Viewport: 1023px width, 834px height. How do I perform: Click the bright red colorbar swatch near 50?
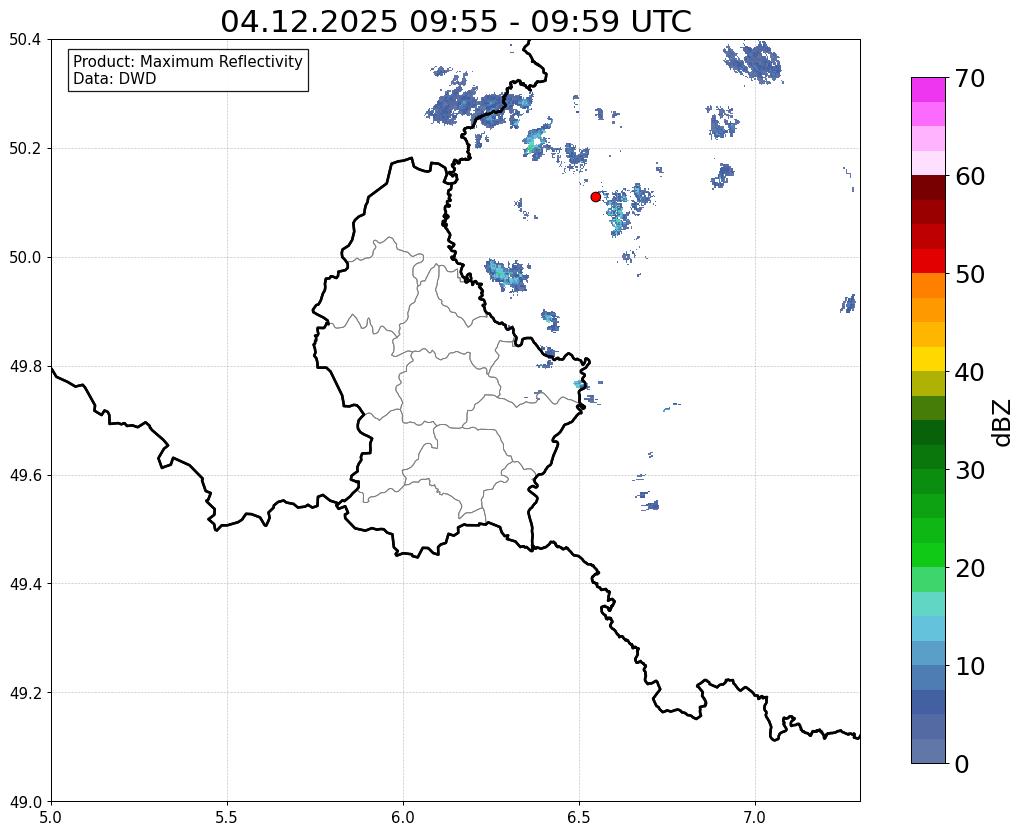click(x=928, y=261)
